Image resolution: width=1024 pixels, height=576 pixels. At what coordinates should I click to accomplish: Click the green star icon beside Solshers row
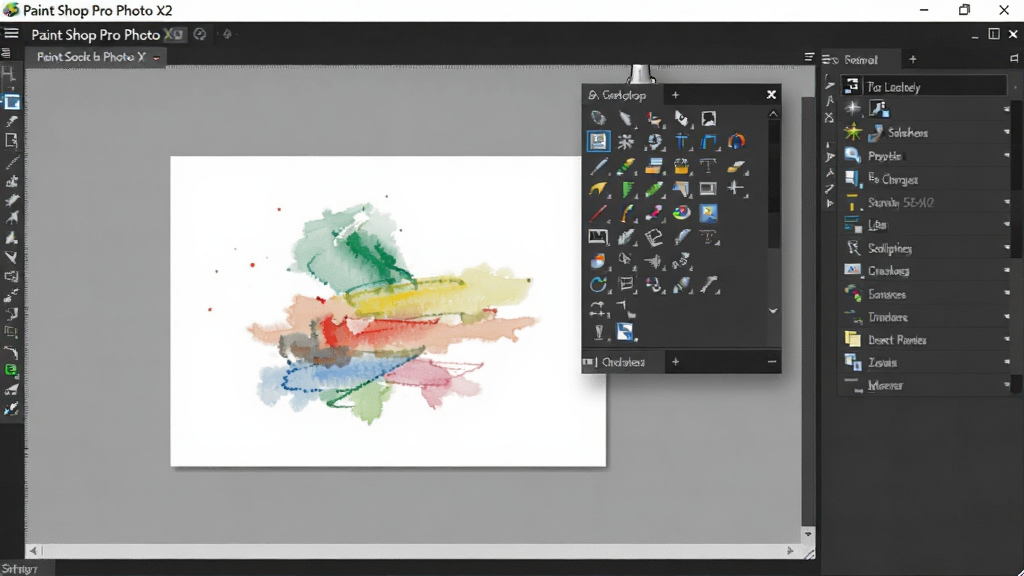click(852, 132)
